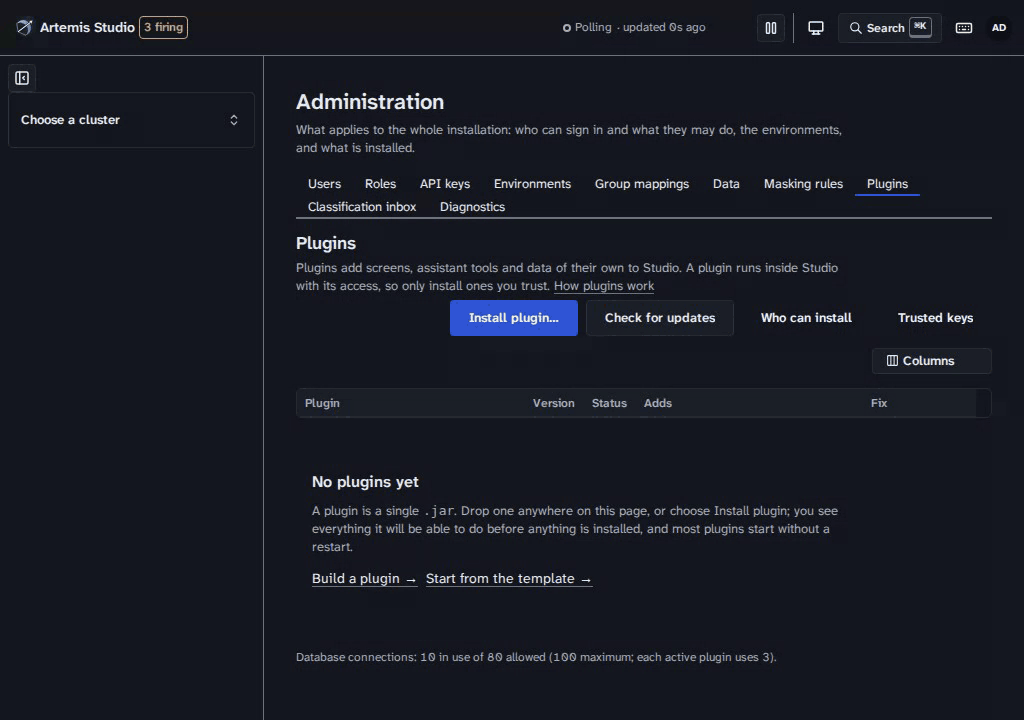Collapse the sidebar with the panel icon

[x=22, y=78]
